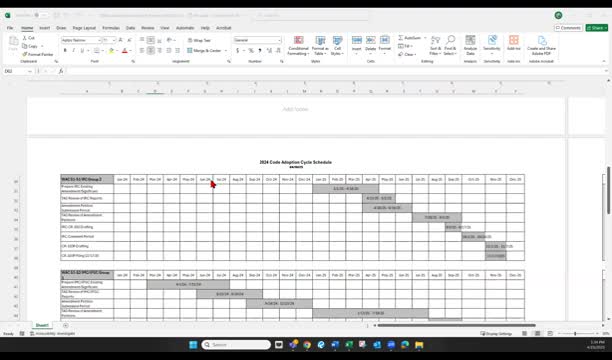
Task: Toggle underline formatting
Action: click(x=82, y=51)
